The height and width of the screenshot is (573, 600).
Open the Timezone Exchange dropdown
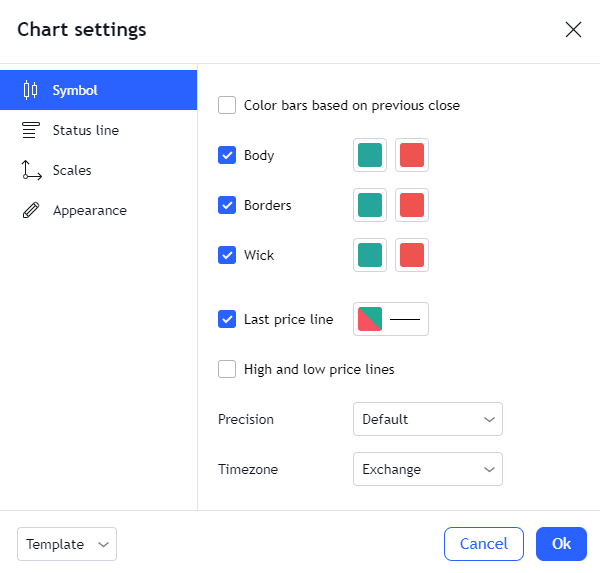coord(428,469)
